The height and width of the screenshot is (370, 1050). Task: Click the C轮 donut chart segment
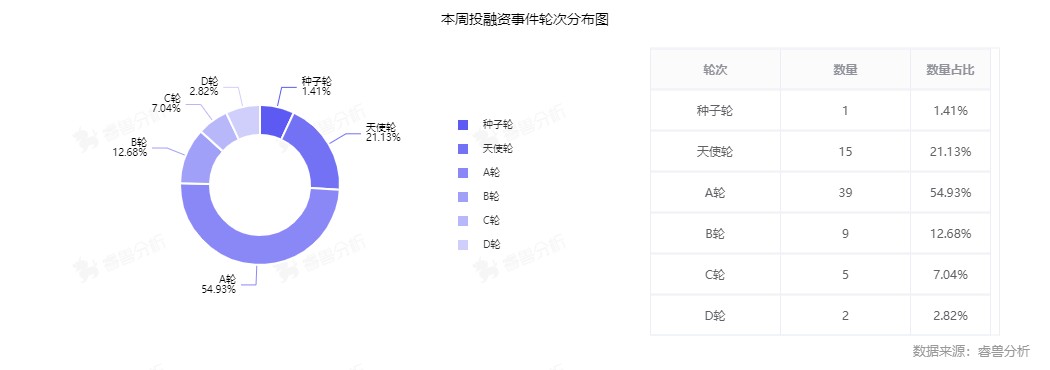(x=220, y=132)
